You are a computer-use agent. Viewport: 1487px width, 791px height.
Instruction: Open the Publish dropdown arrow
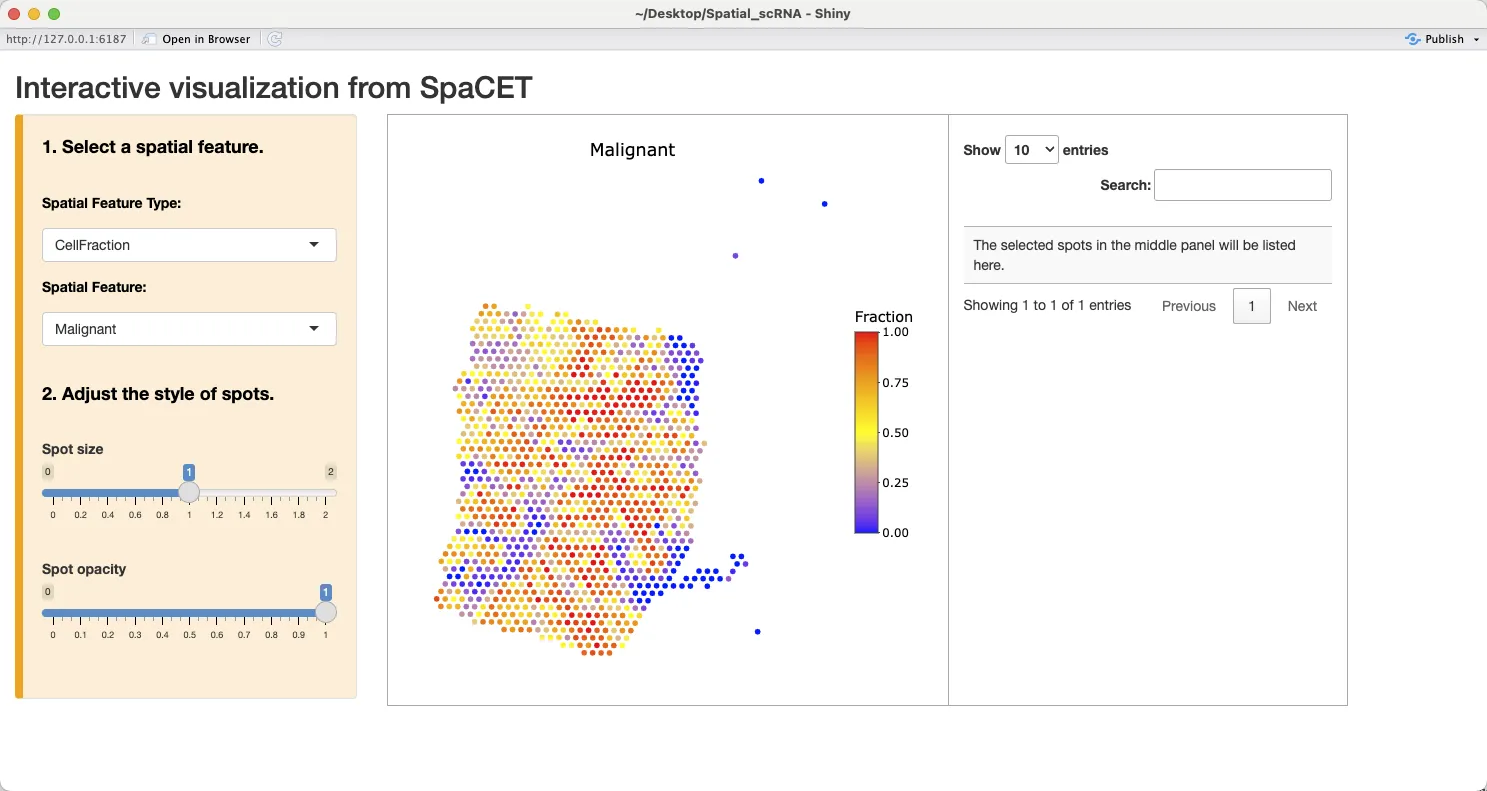coord(1476,39)
